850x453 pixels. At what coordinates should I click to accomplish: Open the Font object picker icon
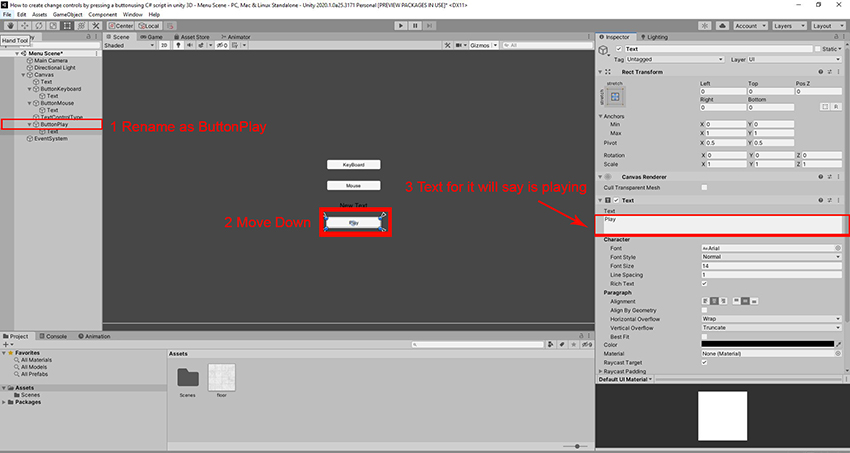coord(838,248)
